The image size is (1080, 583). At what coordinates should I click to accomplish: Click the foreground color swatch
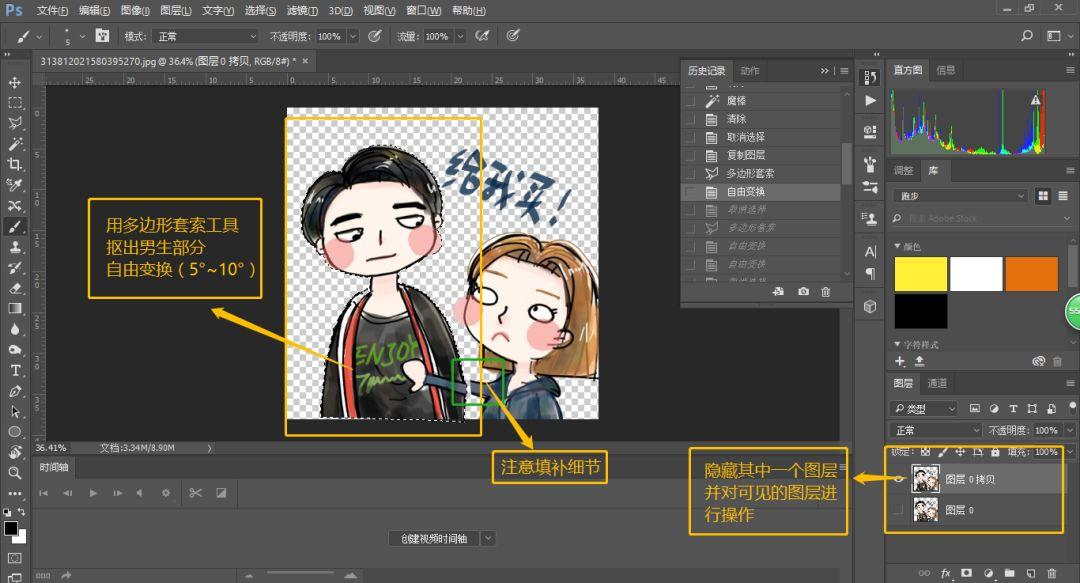coord(10,529)
